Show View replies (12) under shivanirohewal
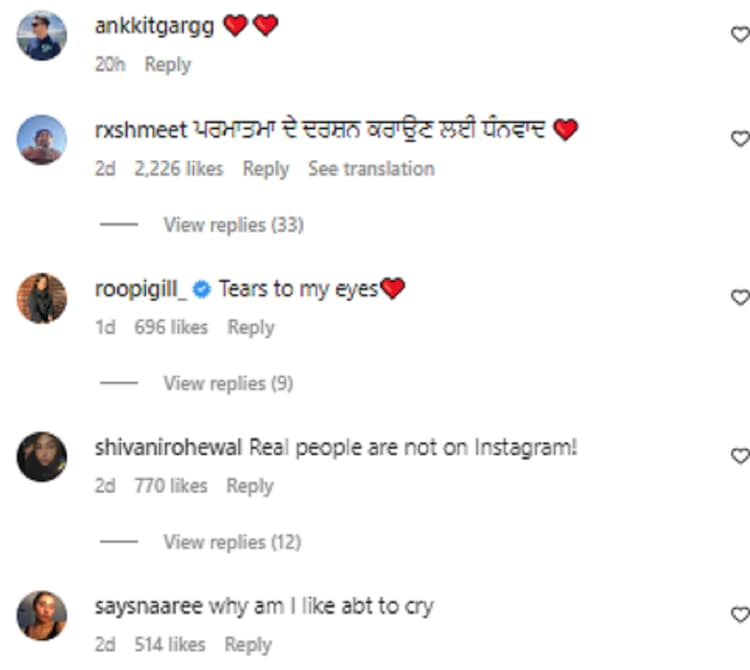Viewport: 750px width, 670px height. pos(232,542)
